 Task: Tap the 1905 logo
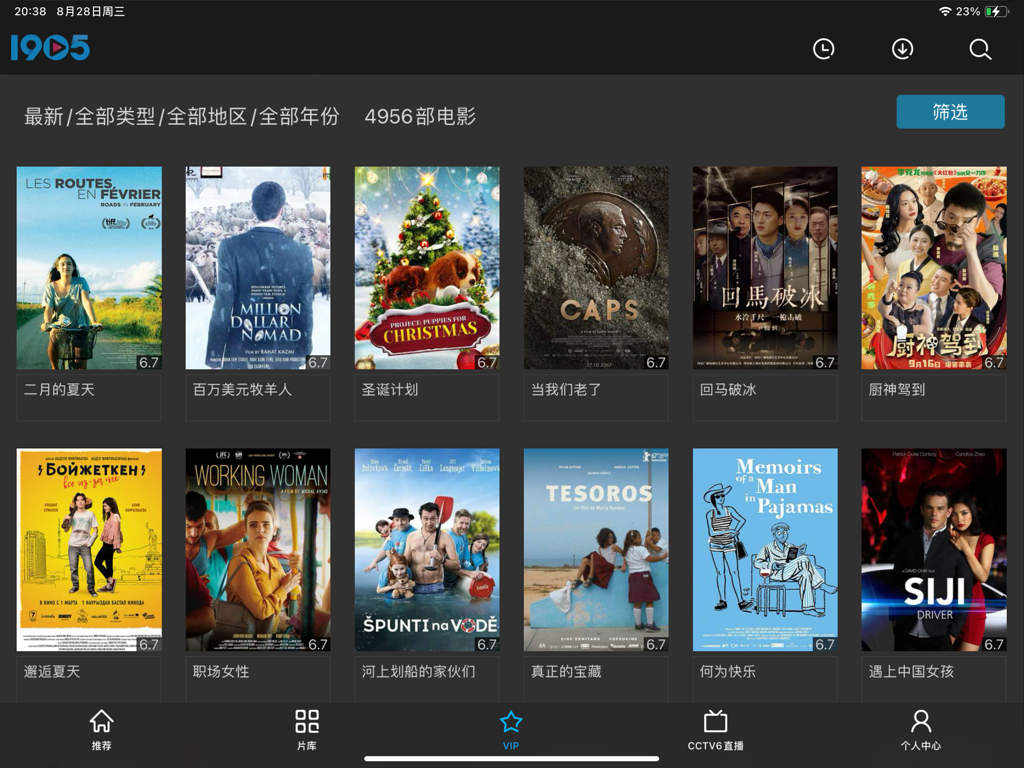point(50,46)
